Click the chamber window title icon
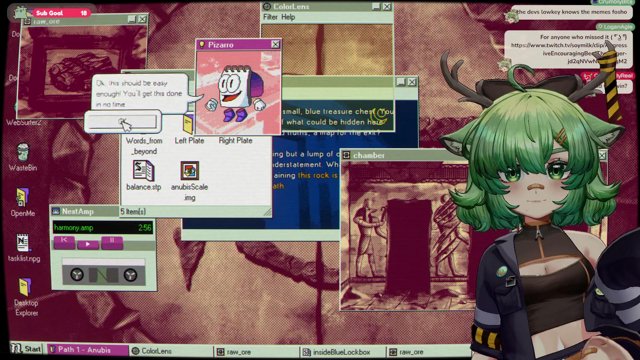 [346, 155]
